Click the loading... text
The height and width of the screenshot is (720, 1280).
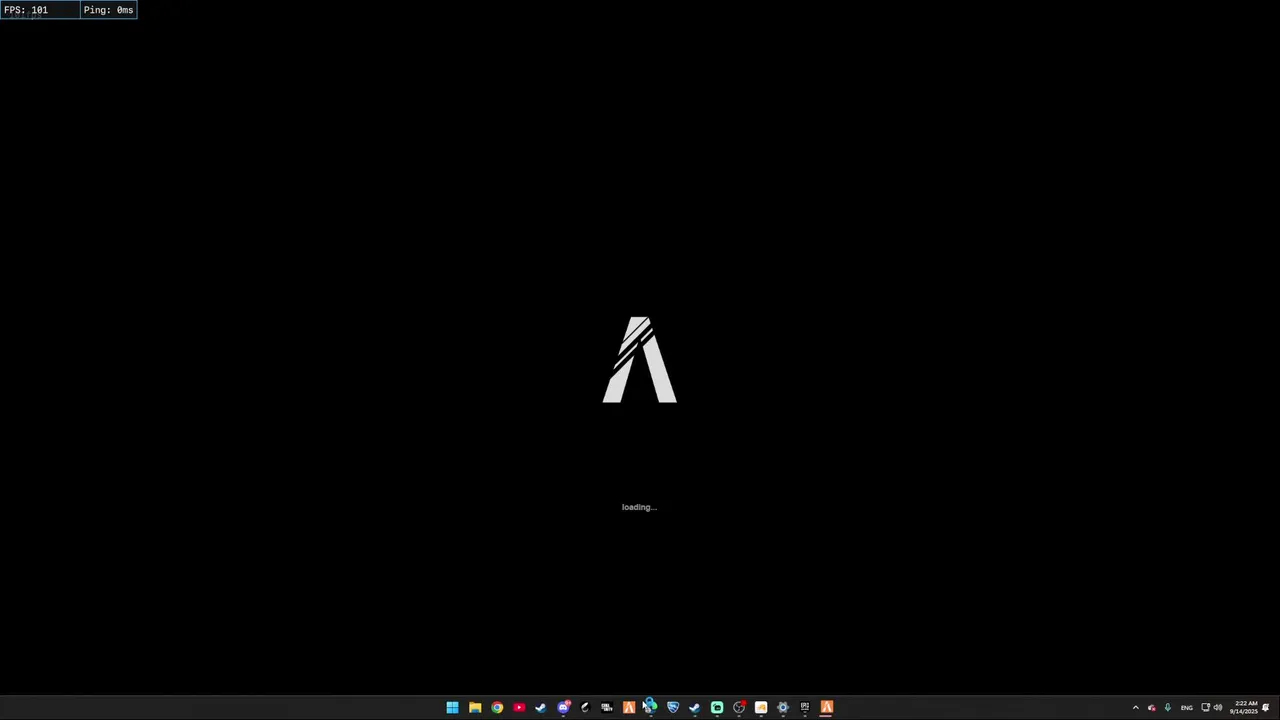(x=639, y=507)
